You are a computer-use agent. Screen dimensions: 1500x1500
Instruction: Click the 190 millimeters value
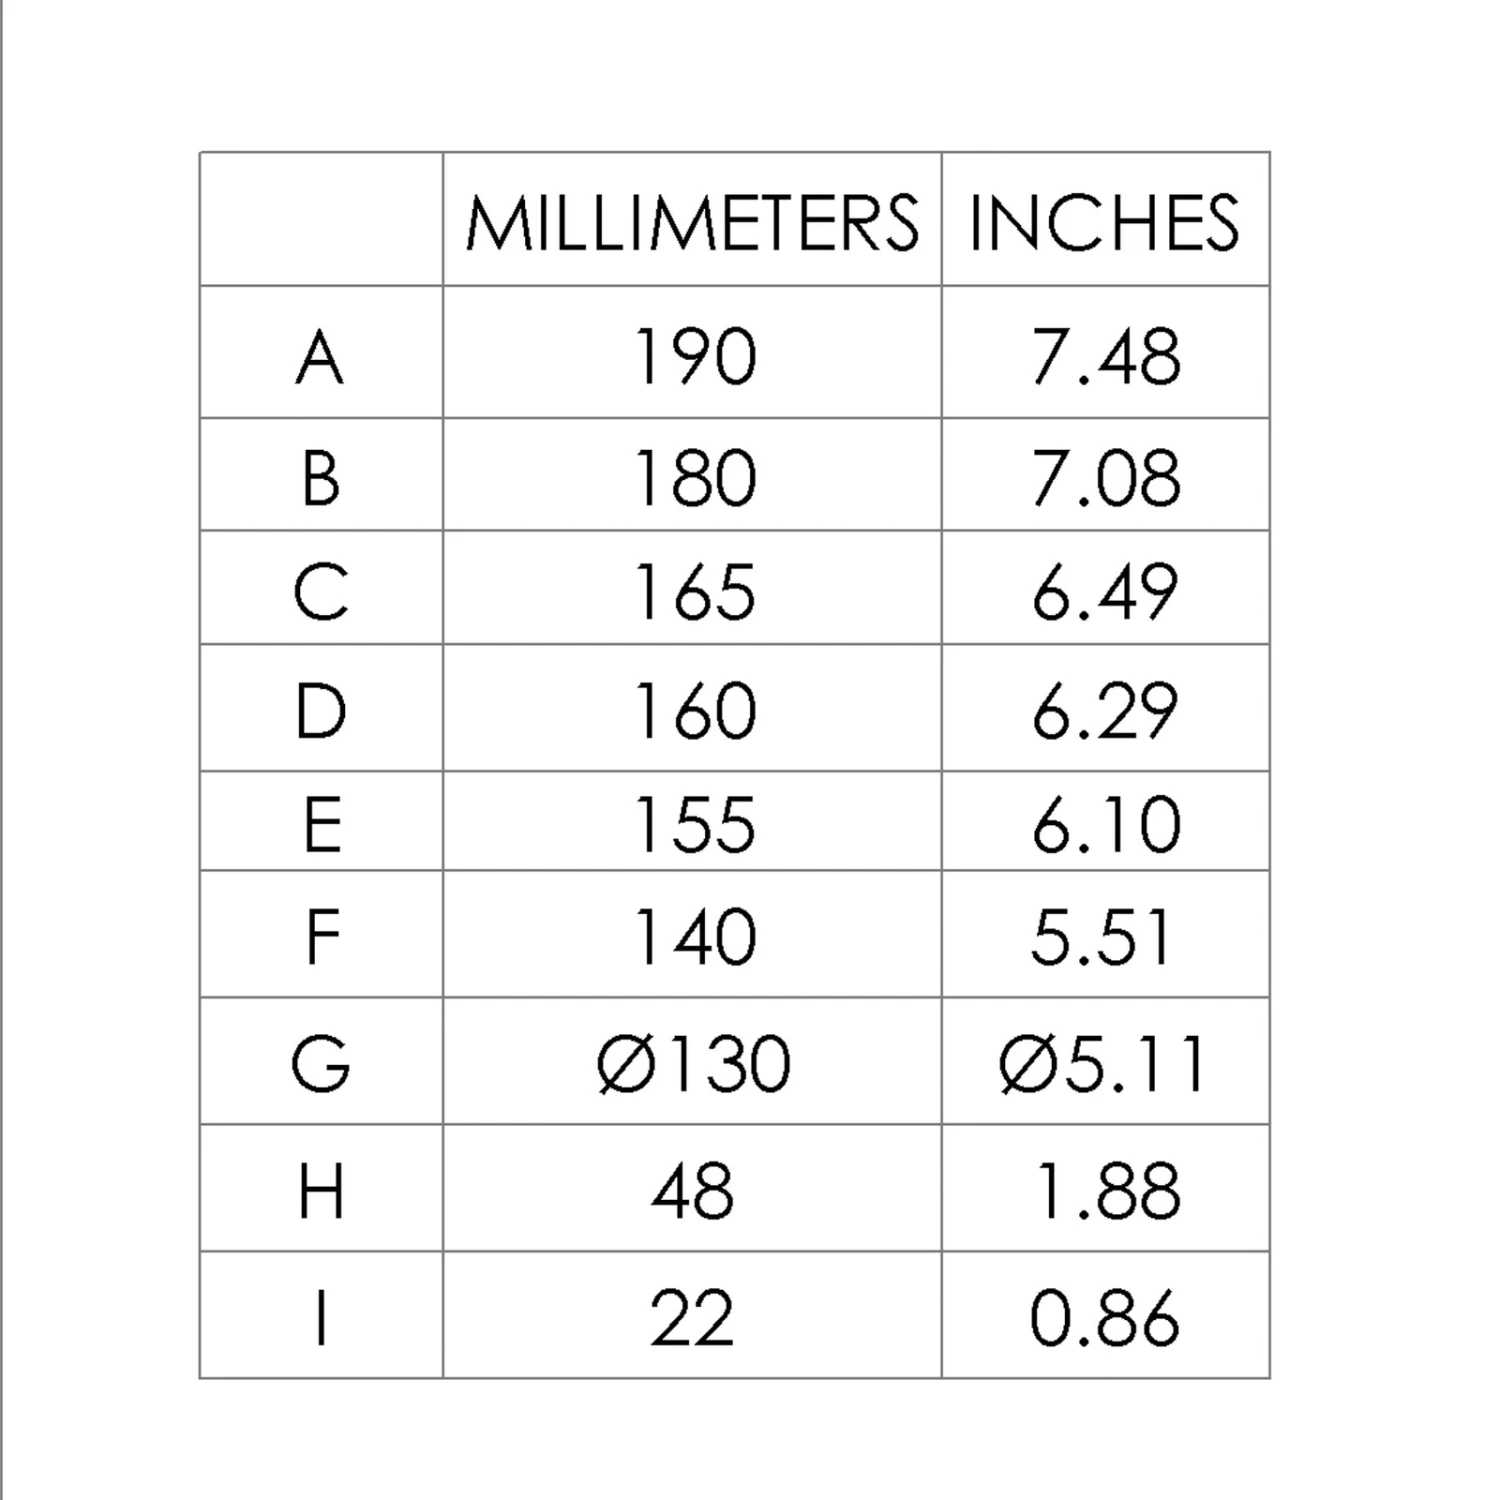695,357
